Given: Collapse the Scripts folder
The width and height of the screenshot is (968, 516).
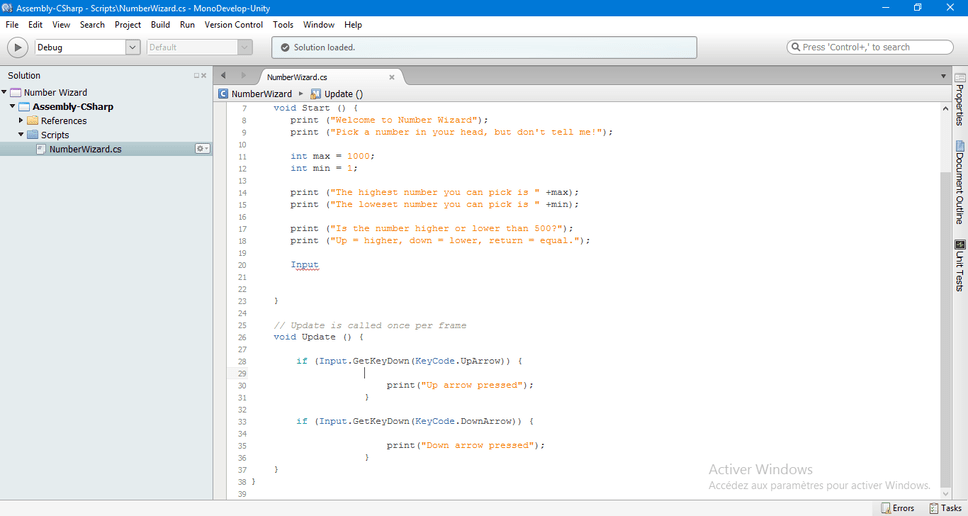Looking at the screenshot, I should 21,135.
